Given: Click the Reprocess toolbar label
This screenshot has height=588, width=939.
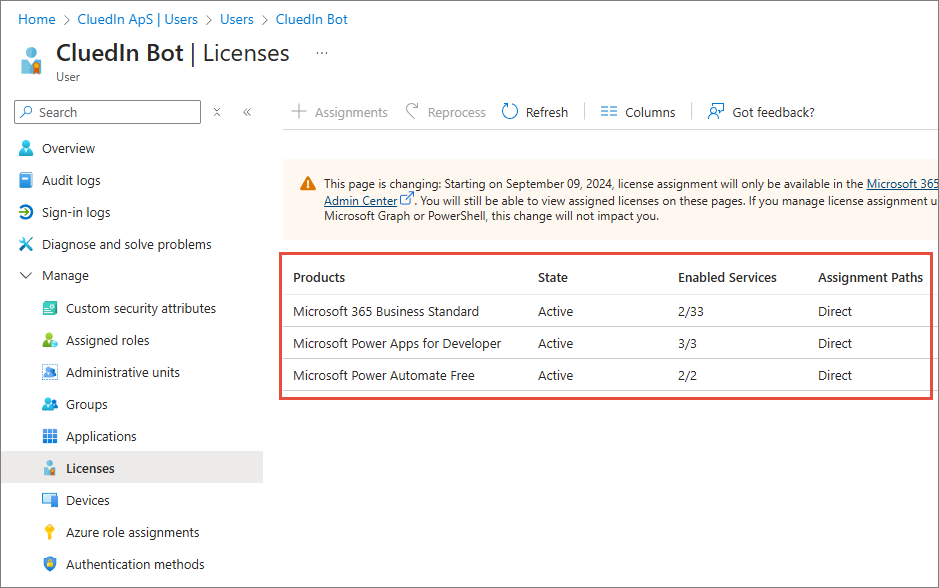Looking at the screenshot, I should click(x=456, y=112).
